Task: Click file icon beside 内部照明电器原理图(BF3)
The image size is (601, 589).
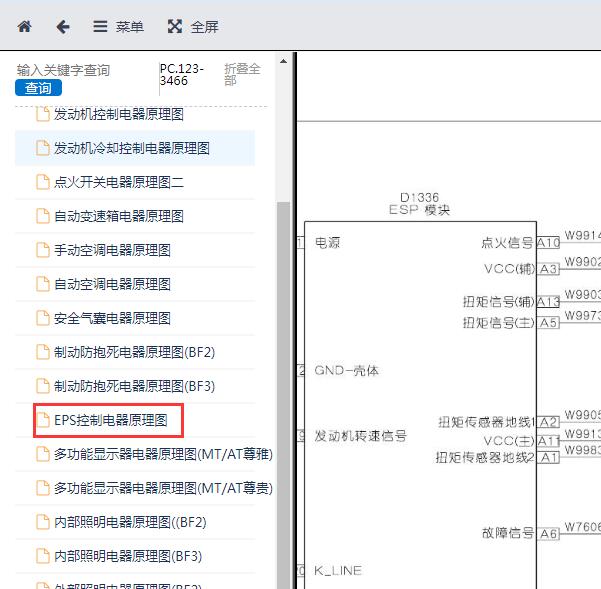Action: tap(43, 556)
